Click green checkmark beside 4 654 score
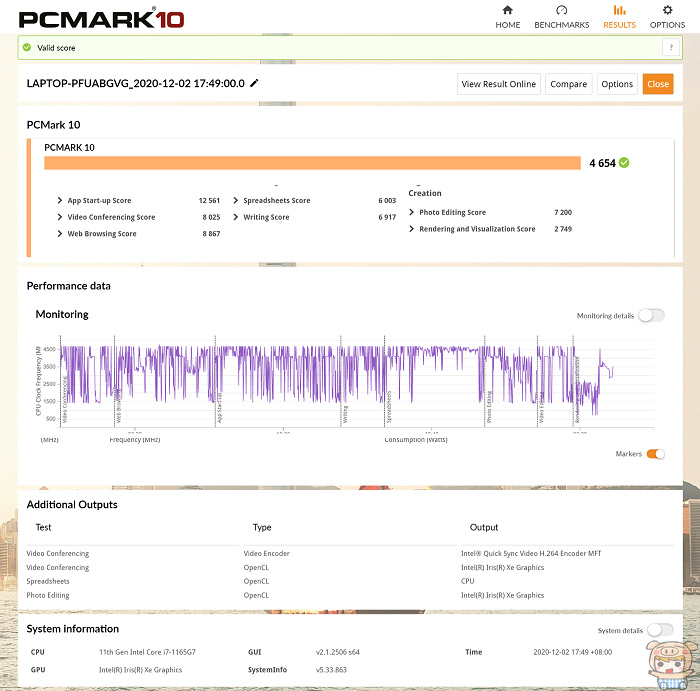This screenshot has height=691, width=700. point(624,162)
